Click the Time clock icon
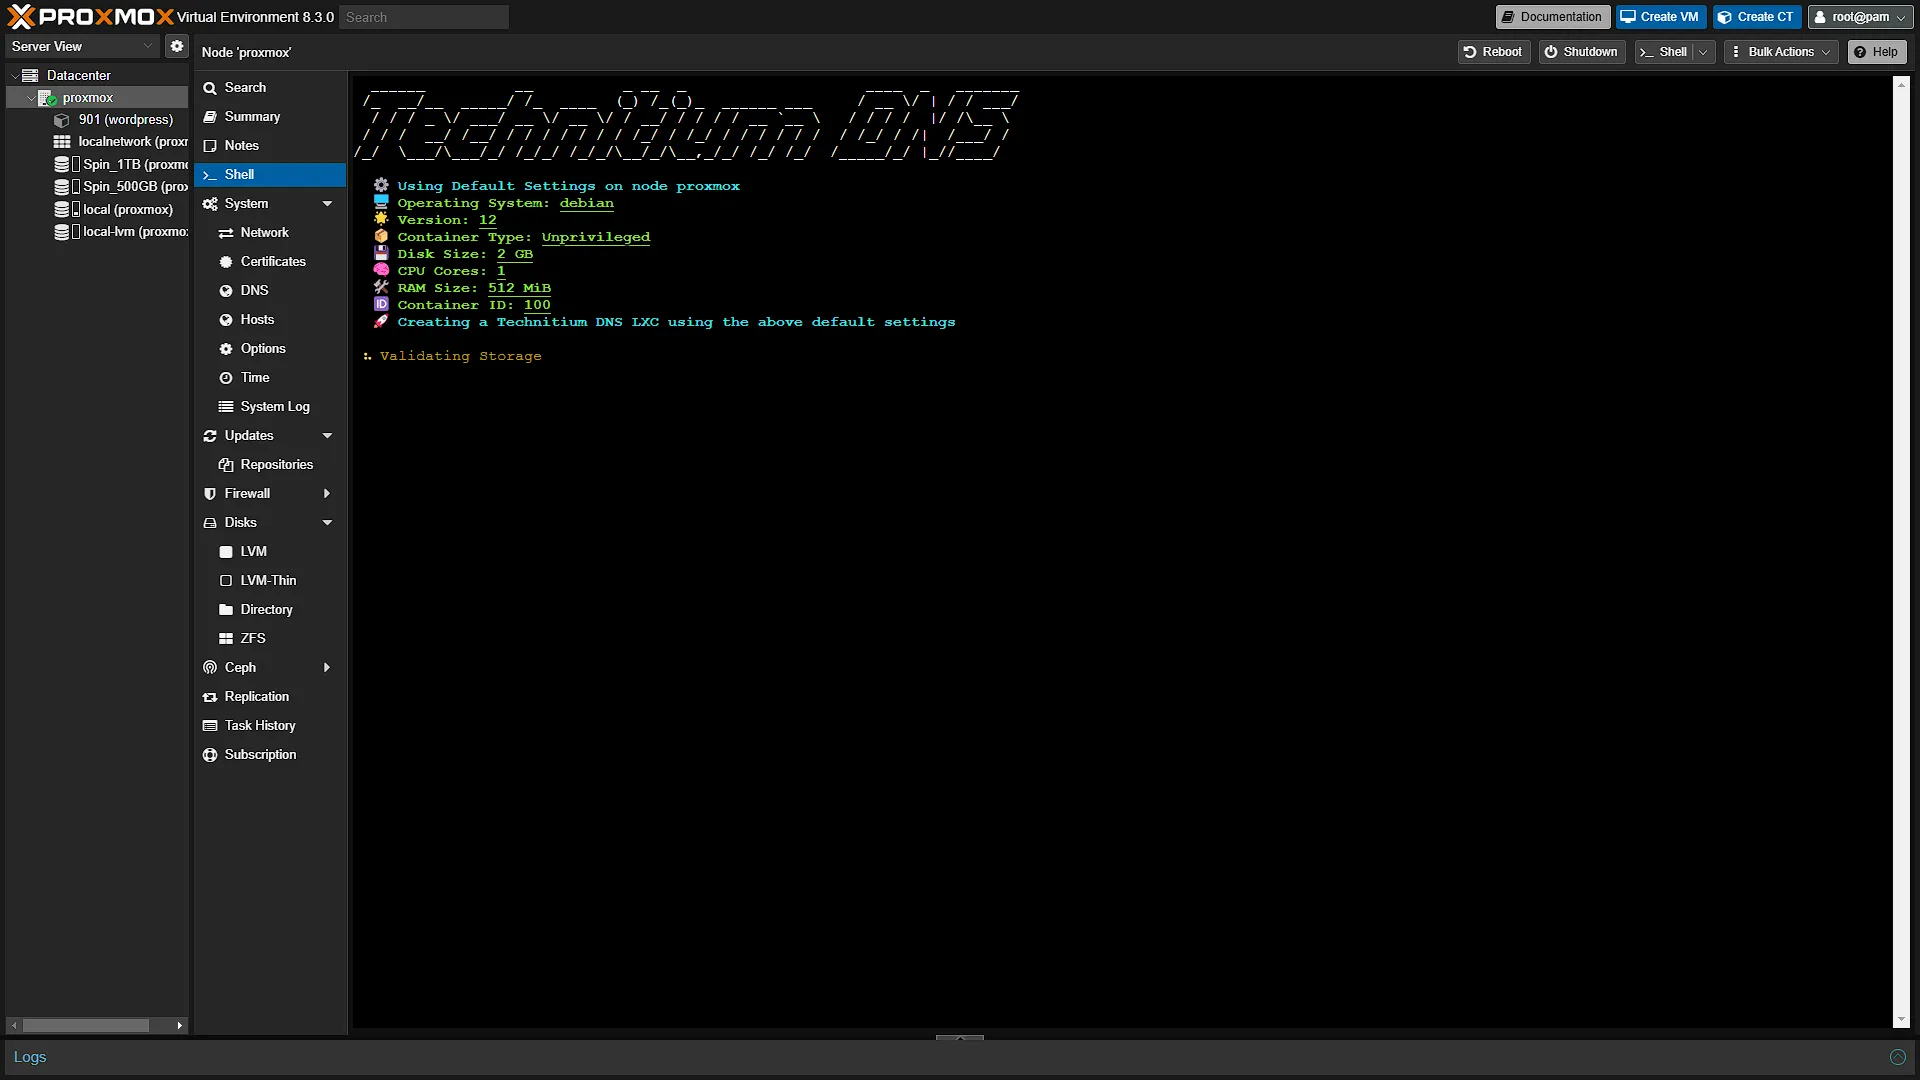The image size is (1920, 1080). 226,378
